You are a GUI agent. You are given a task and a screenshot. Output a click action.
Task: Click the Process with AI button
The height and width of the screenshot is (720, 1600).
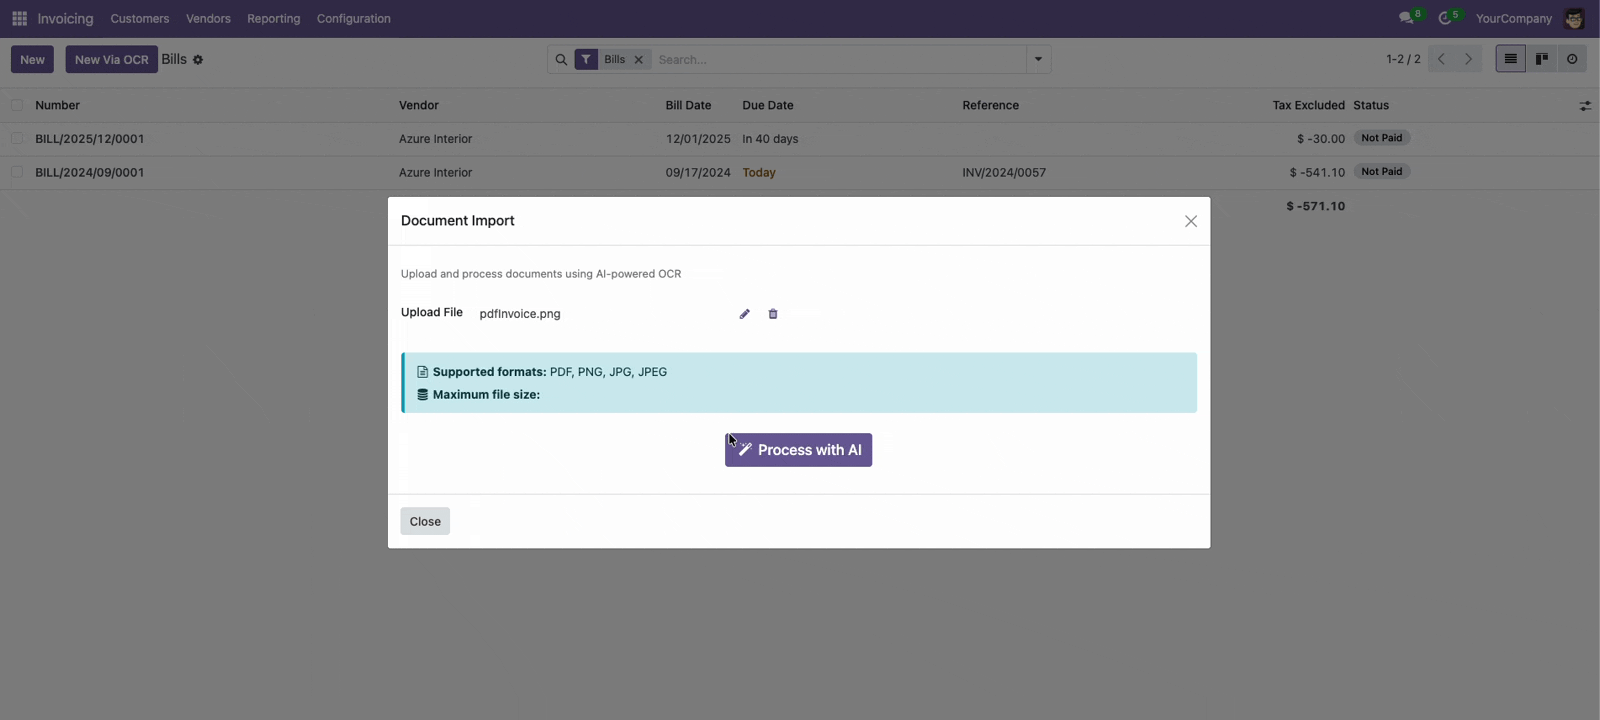798,450
